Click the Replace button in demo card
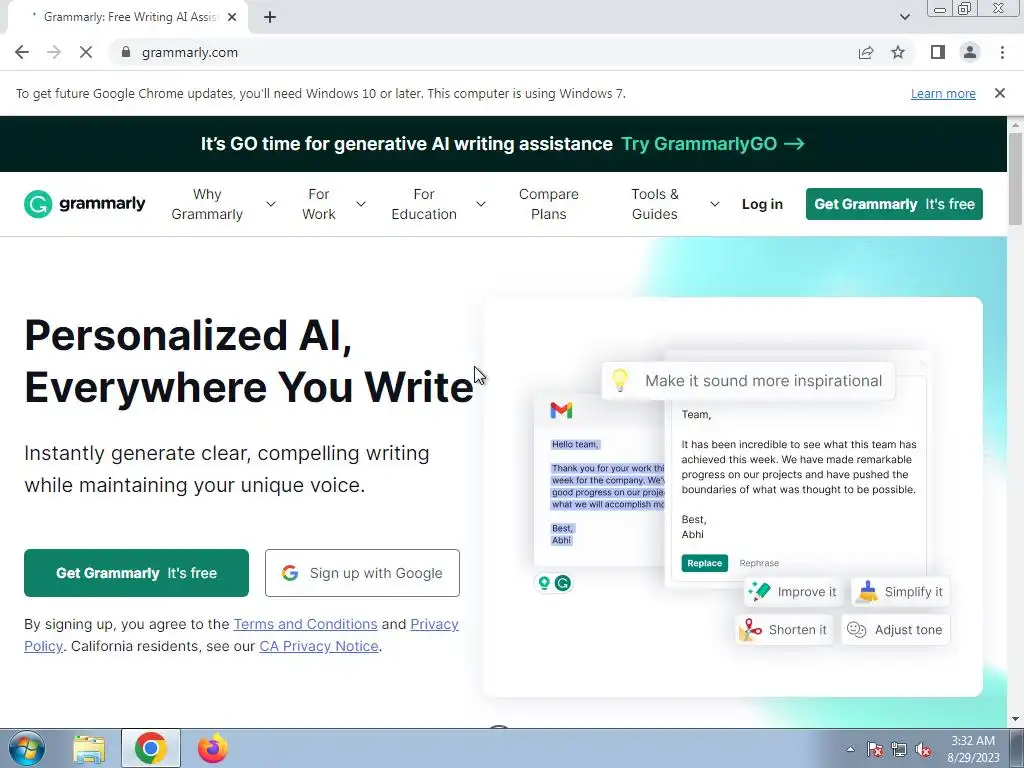This screenshot has width=1024, height=768. click(x=705, y=563)
